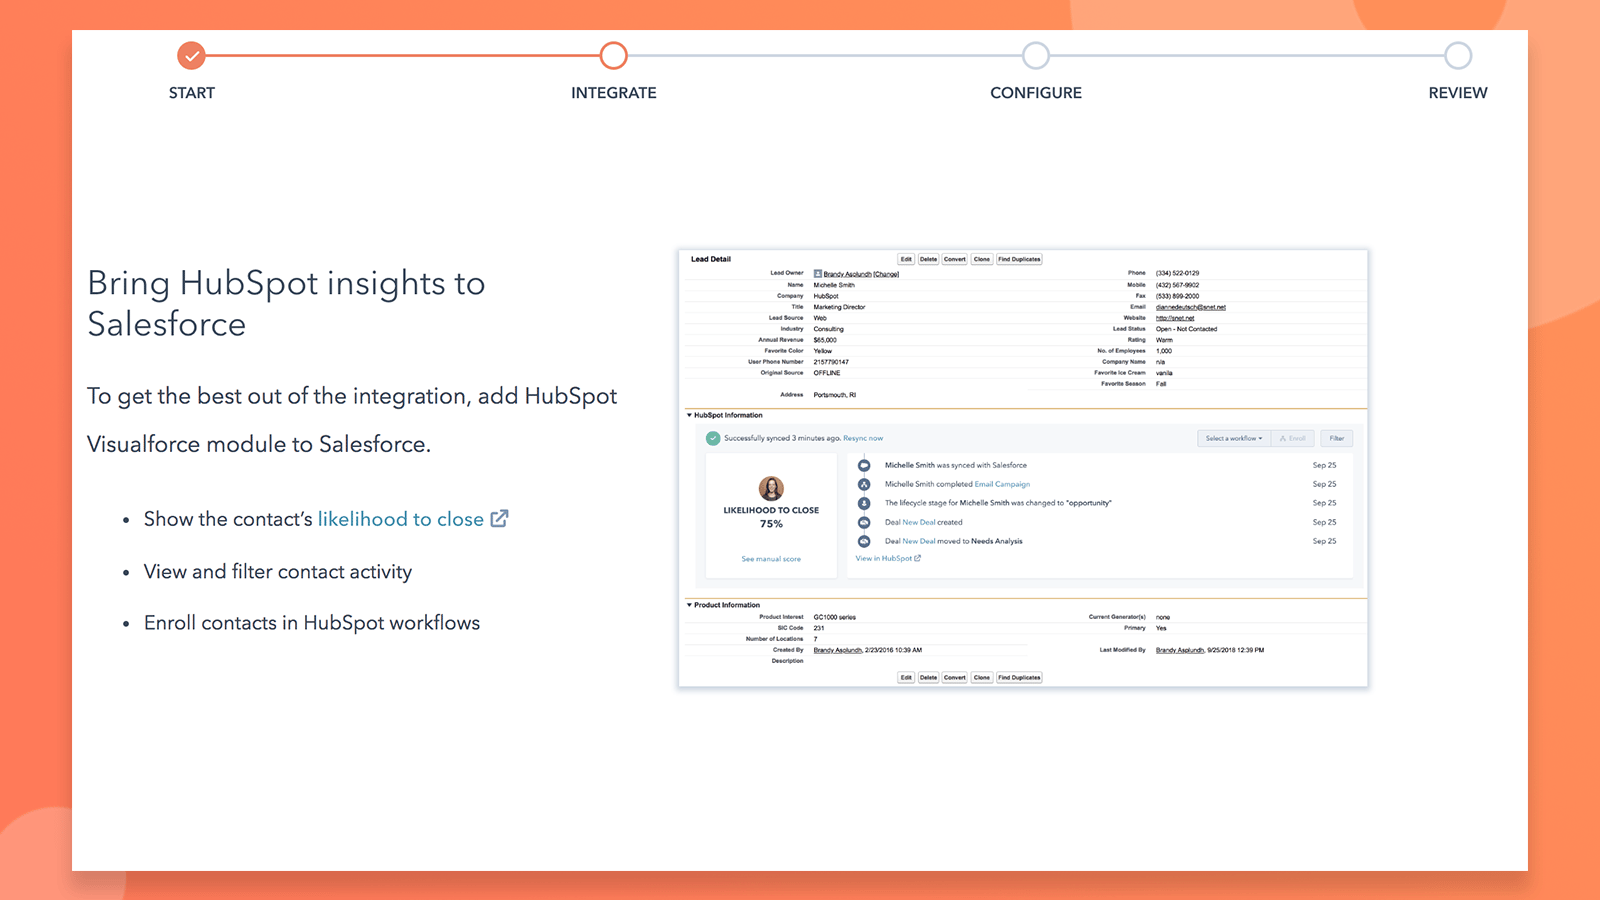Click the Enroll button

coord(1293,438)
